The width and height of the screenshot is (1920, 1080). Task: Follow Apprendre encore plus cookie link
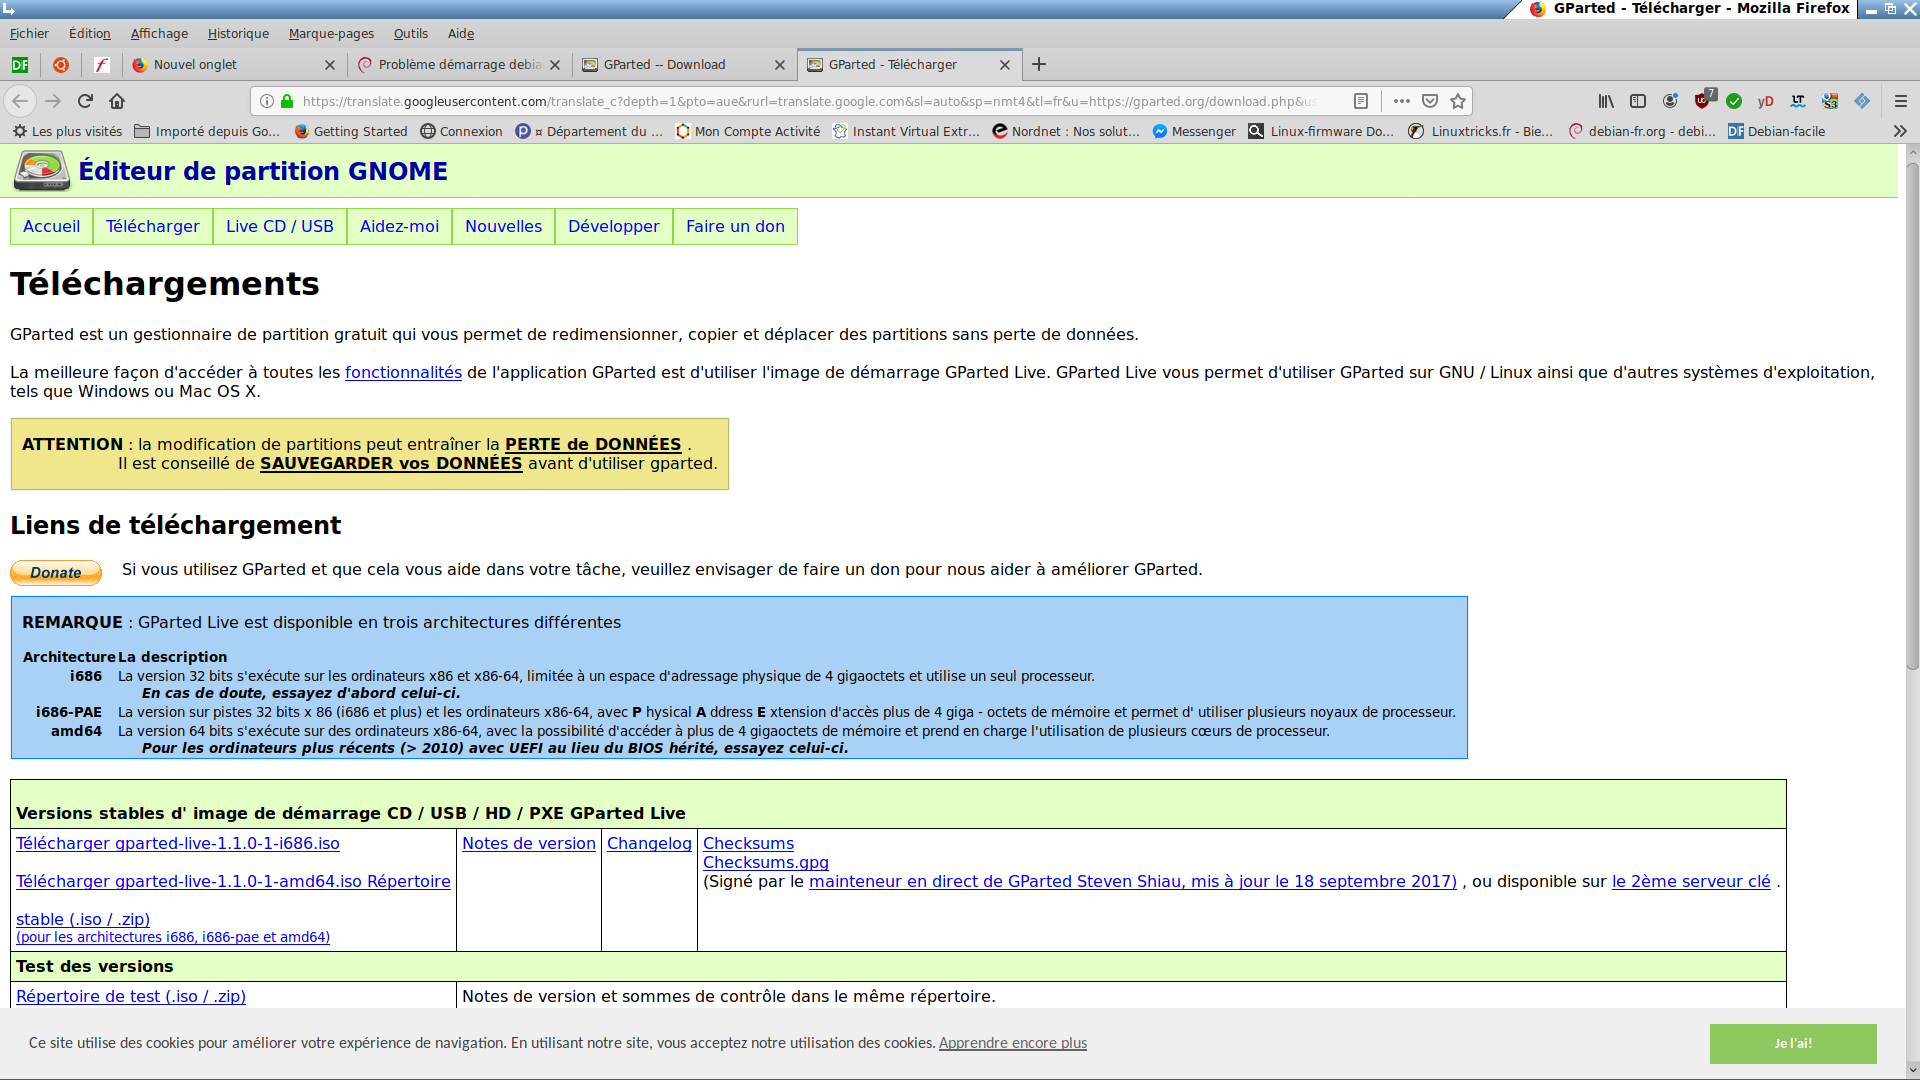(1013, 1043)
